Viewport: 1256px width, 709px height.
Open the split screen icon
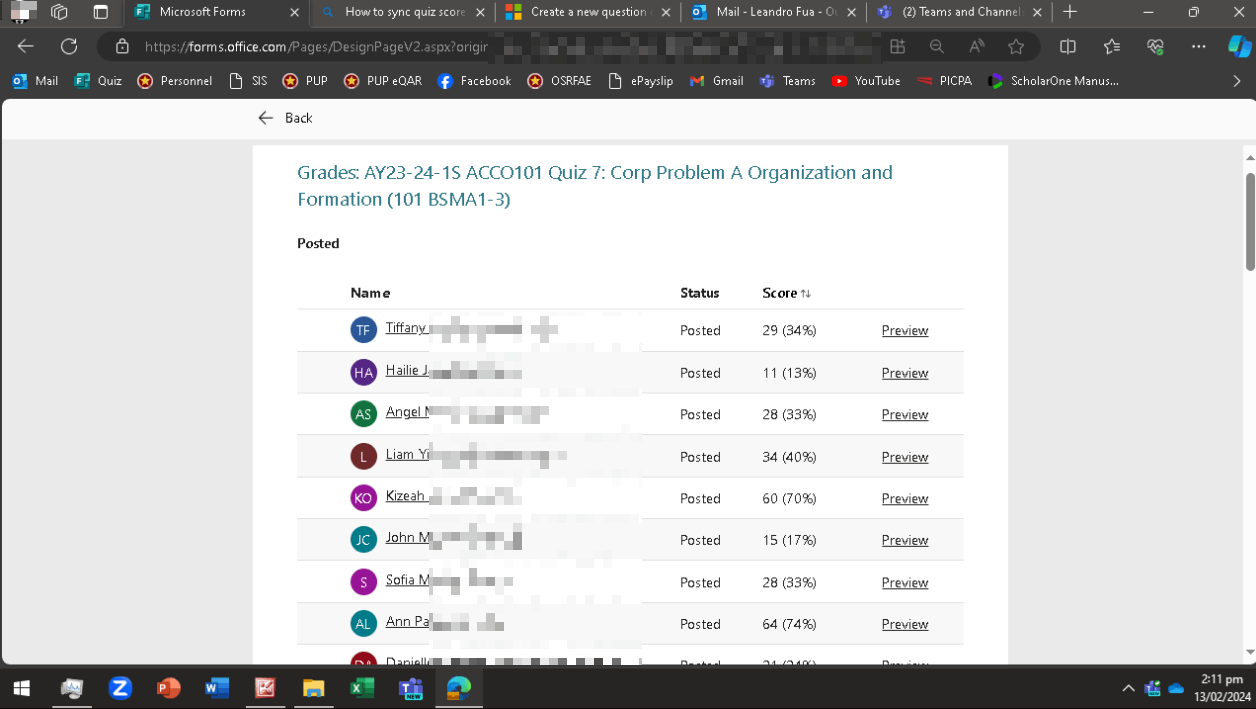(x=1068, y=47)
